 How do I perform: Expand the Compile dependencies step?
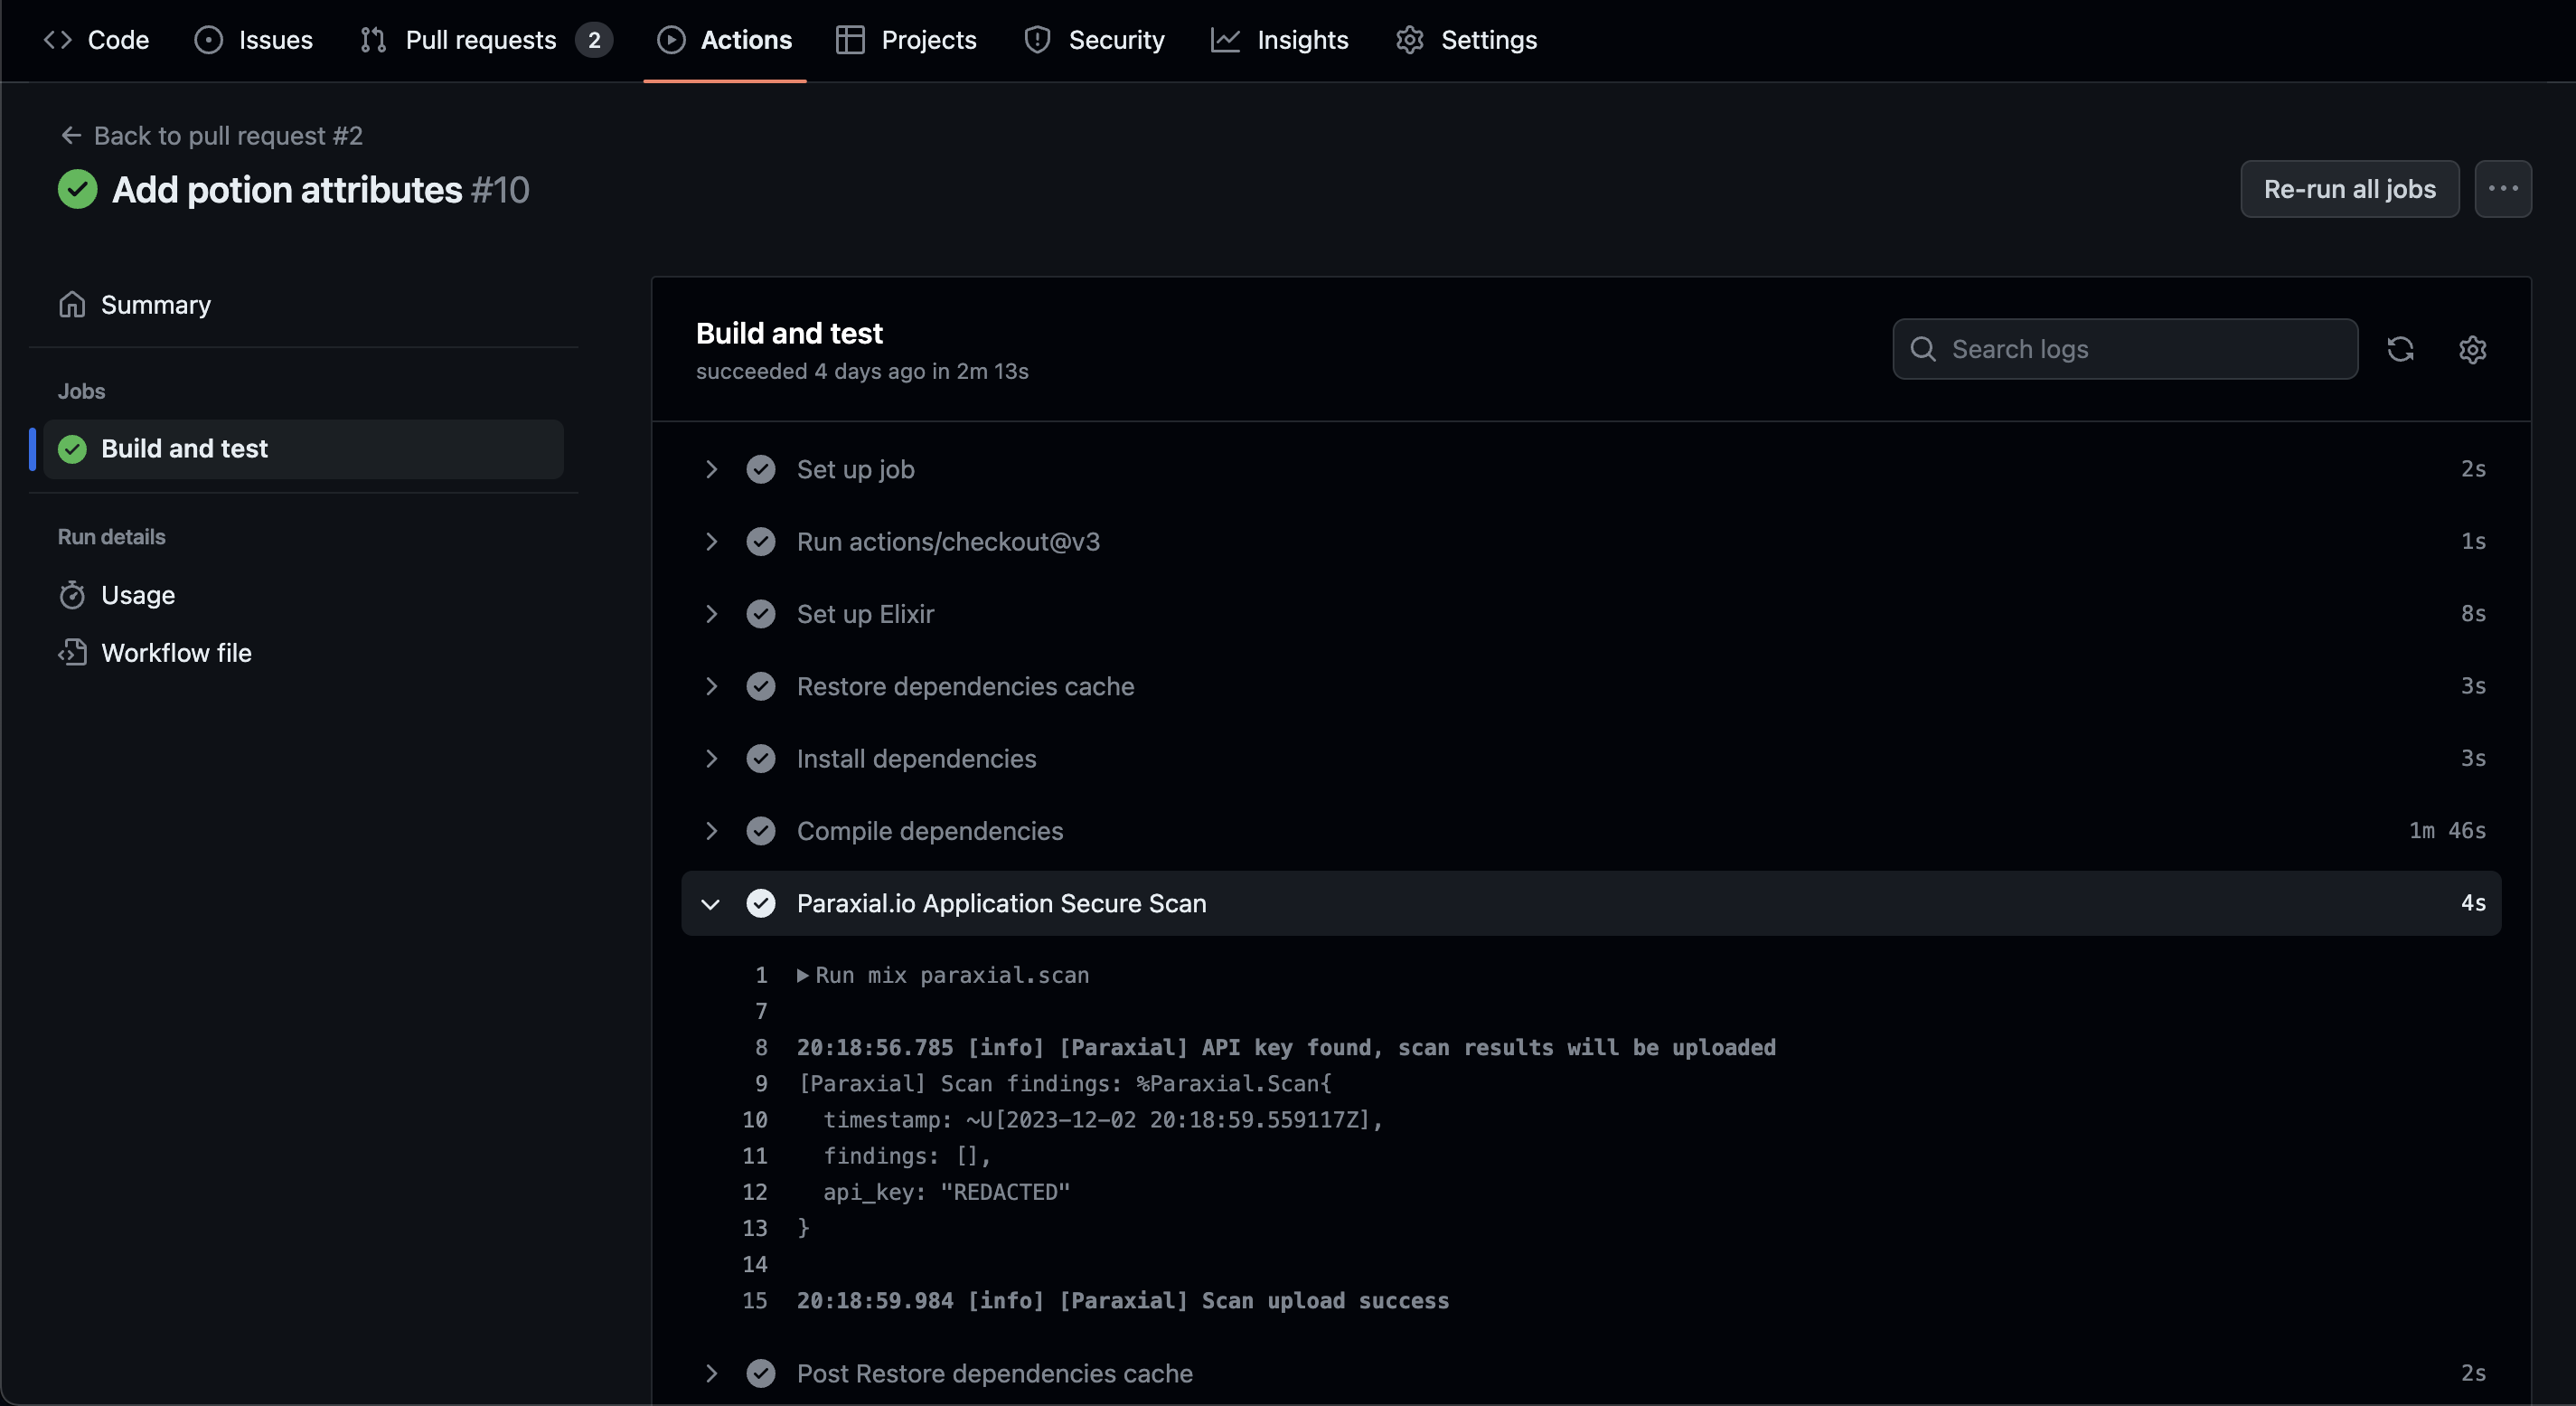pyautogui.click(x=1591, y=831)
